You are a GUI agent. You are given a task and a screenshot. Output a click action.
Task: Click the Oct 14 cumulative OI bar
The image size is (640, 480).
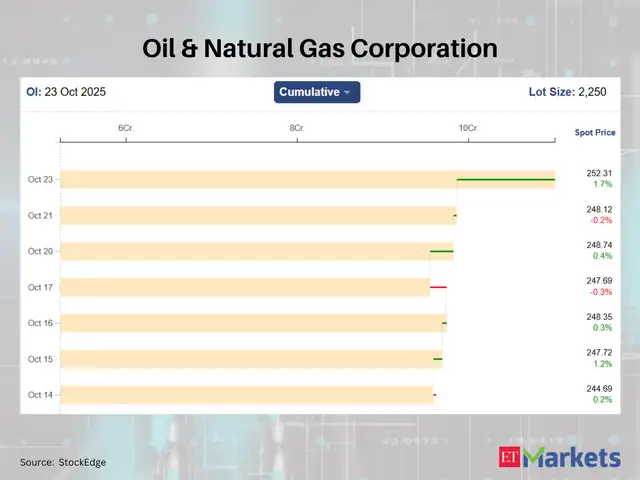click(x=246, y=395)
